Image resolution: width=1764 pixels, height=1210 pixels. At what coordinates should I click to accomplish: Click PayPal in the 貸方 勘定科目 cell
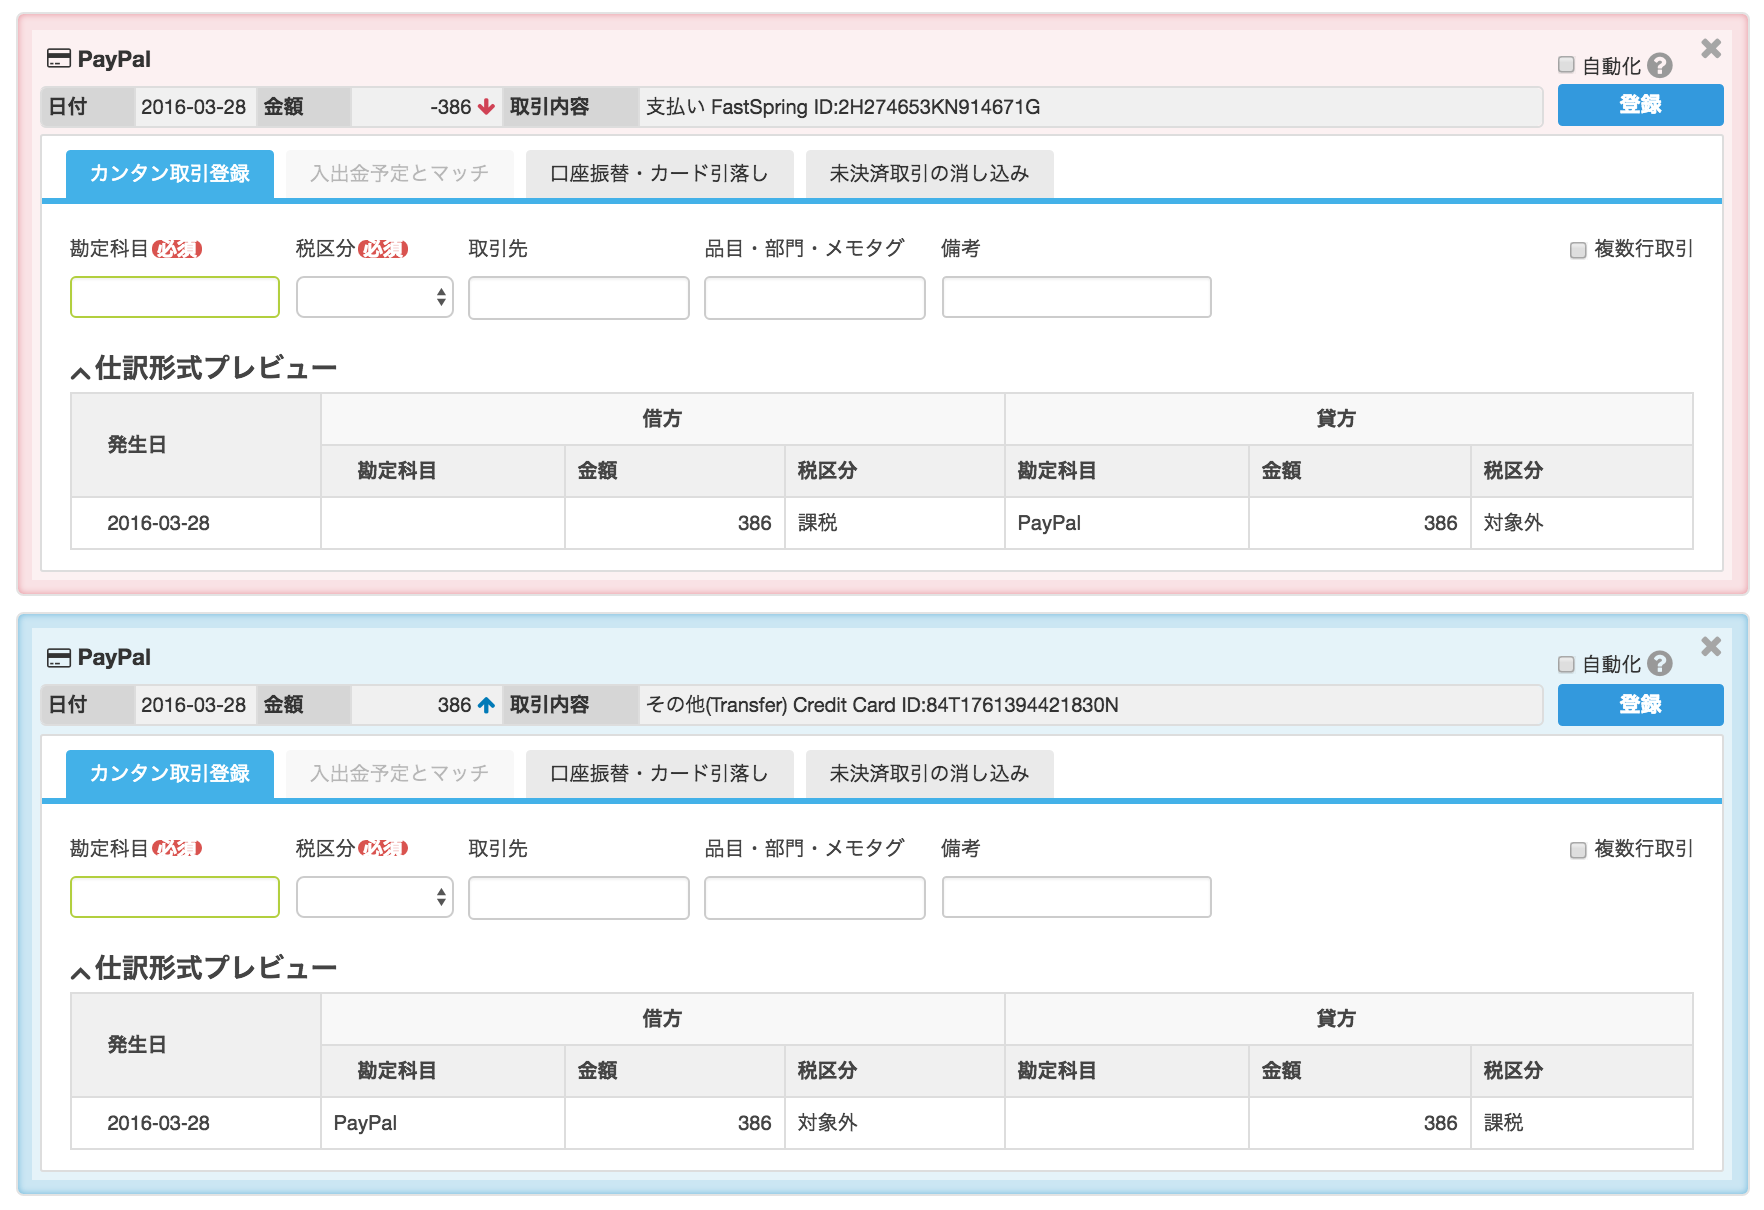coord(1049,523)
